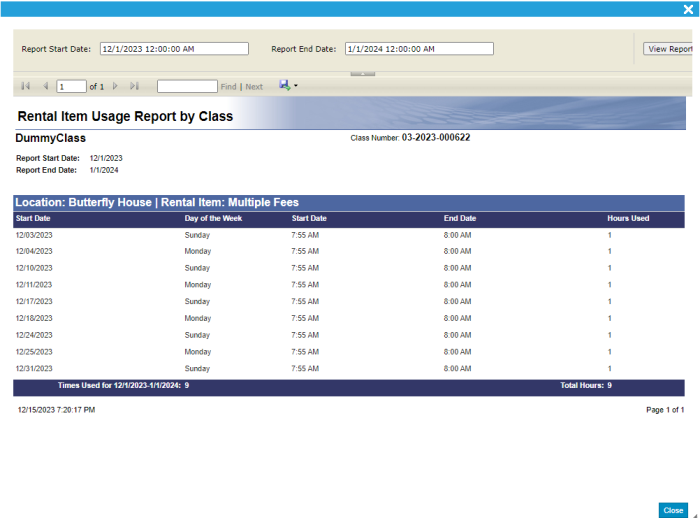Click the Day of the Week header
The width and height of the screenshot is (700, 518).
(x=212, y=218)
